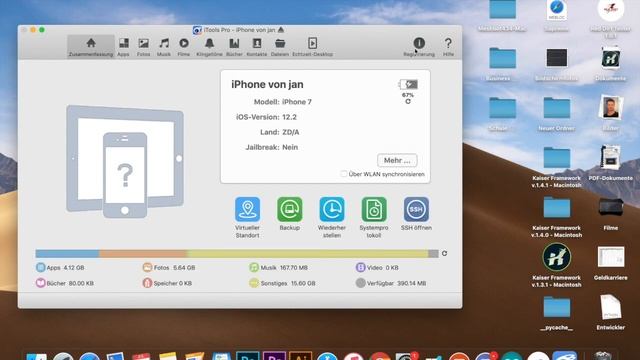Open the Filme toolbar section
Viewport: 640px width, 360px height.
coord(184,47)
